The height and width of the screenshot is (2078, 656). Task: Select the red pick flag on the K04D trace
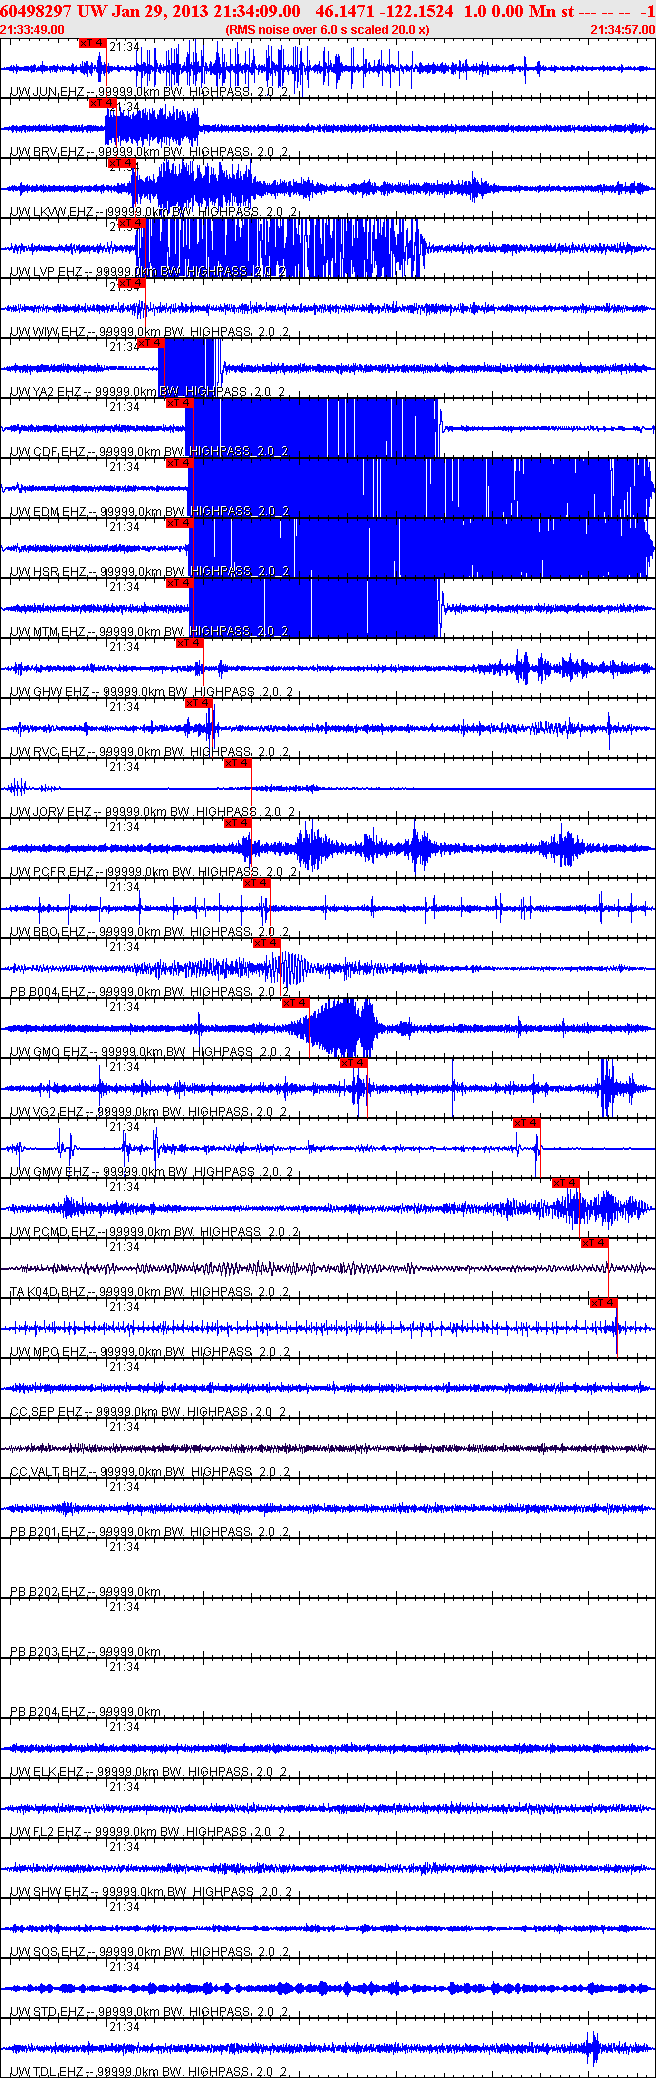594,1243
